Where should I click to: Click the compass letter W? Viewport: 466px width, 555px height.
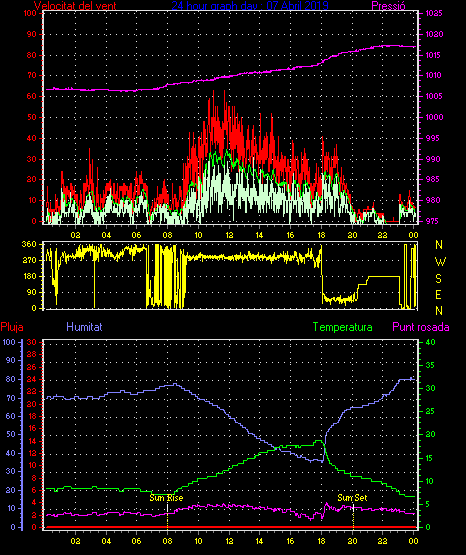pos(440,262)
